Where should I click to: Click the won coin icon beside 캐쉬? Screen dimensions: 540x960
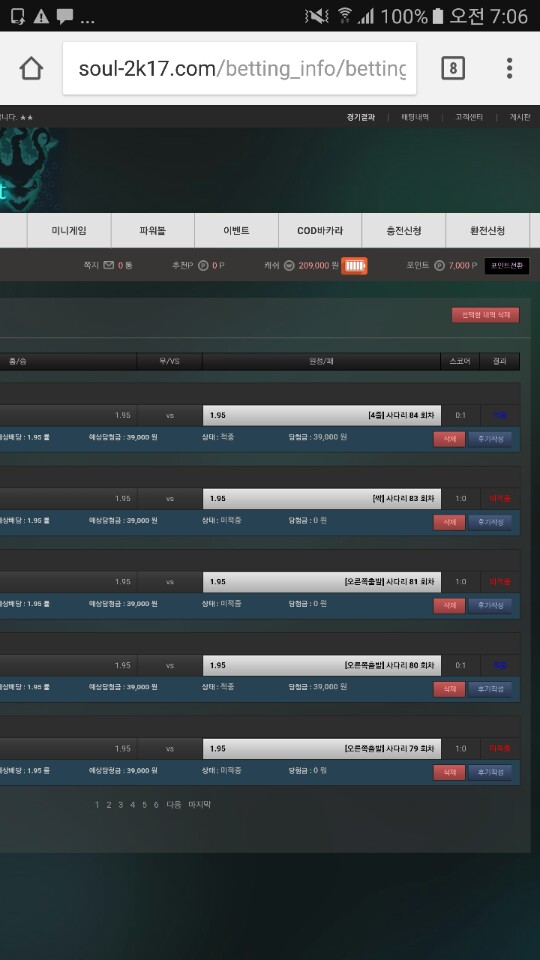pos(289,265)
